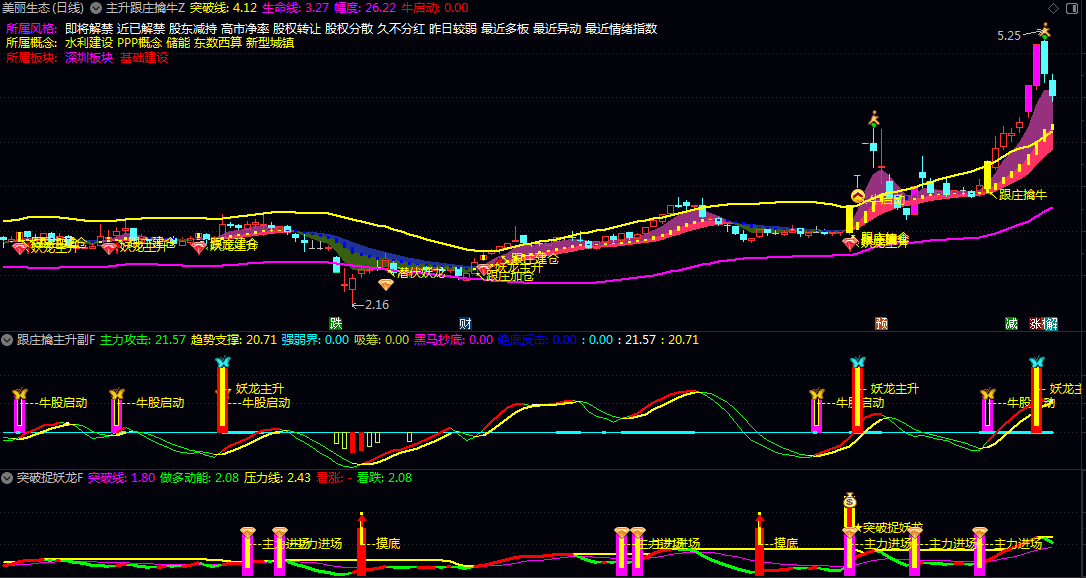Open the 即将解禁 style tag
Viewport: 1086px width, 578px height.
click(89, 29)
